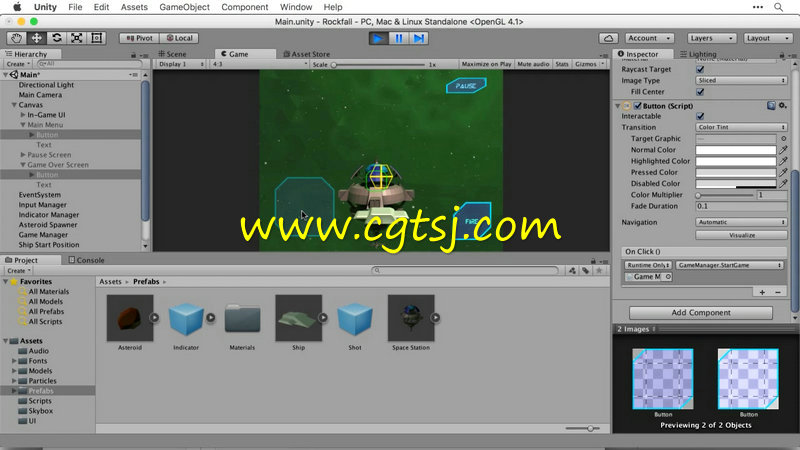Image resolution: width=800 pixels, height=450 pixels.
Task: Click eyedropper beside Pressed Color
Action: pyautogui.click(x=783, y=172)
